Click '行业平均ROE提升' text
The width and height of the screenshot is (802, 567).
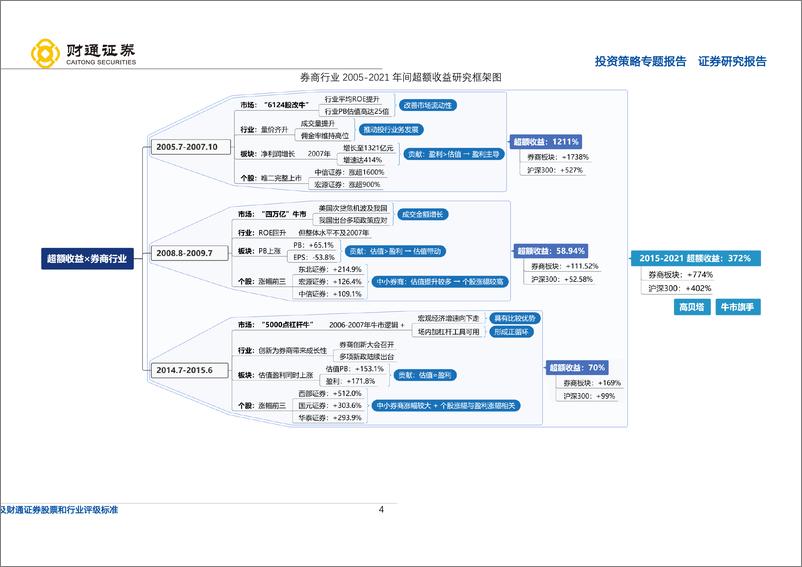point(352,99)
